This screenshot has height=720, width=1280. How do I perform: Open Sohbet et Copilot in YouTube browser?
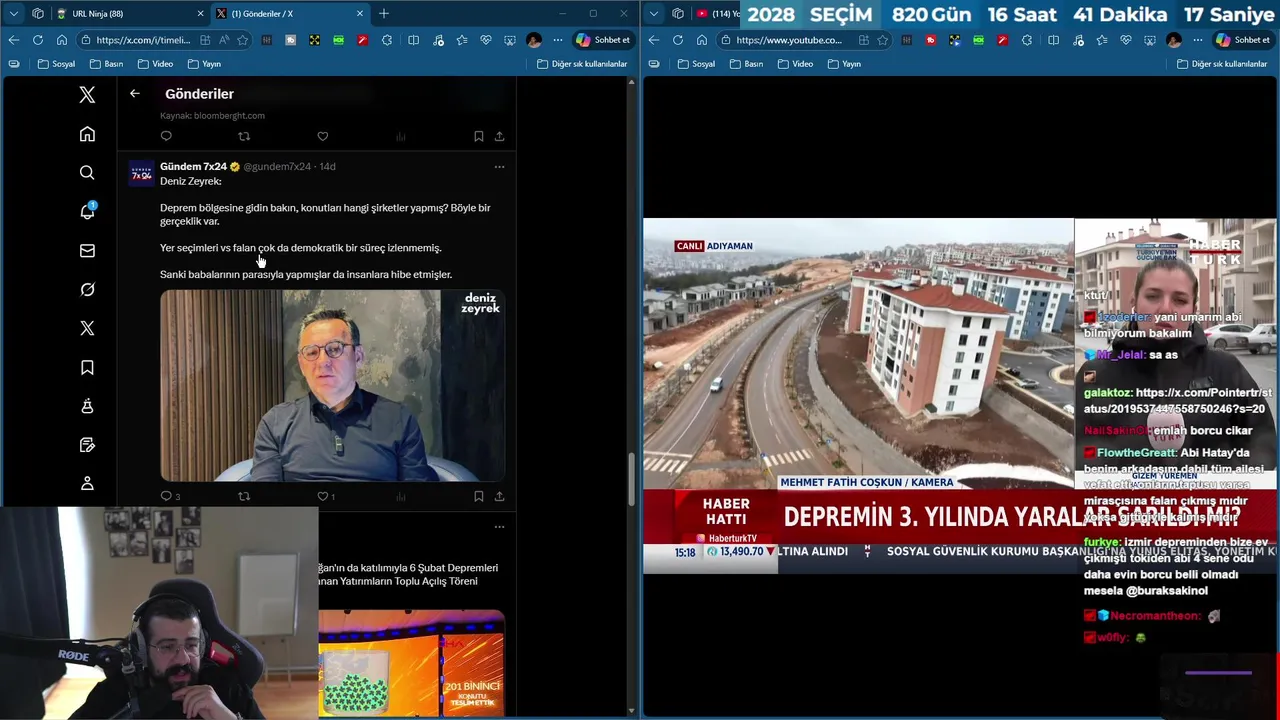[x=1242, y=40]
